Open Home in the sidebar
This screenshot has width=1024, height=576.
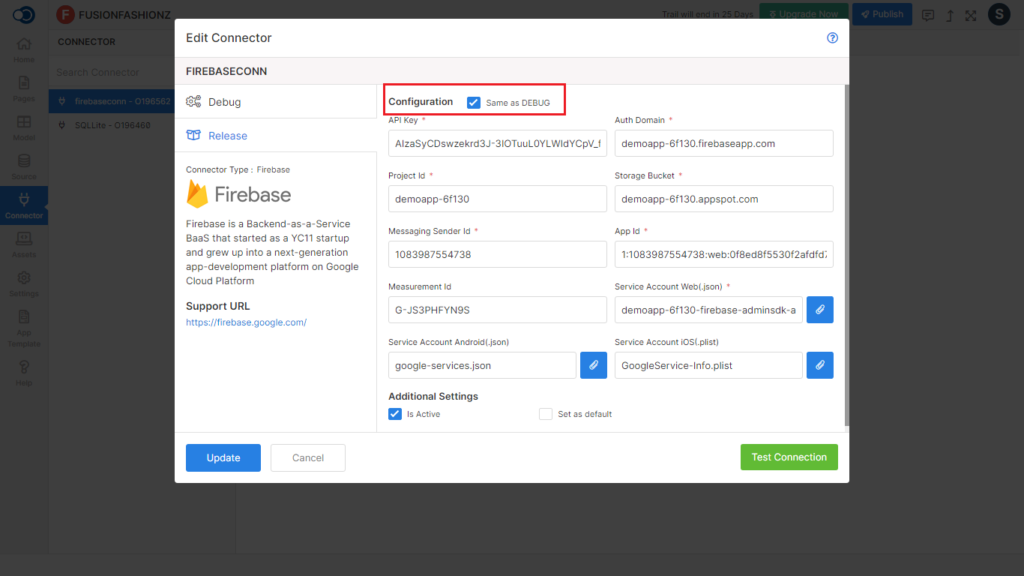pyautogui.click(x=24, y=50)
